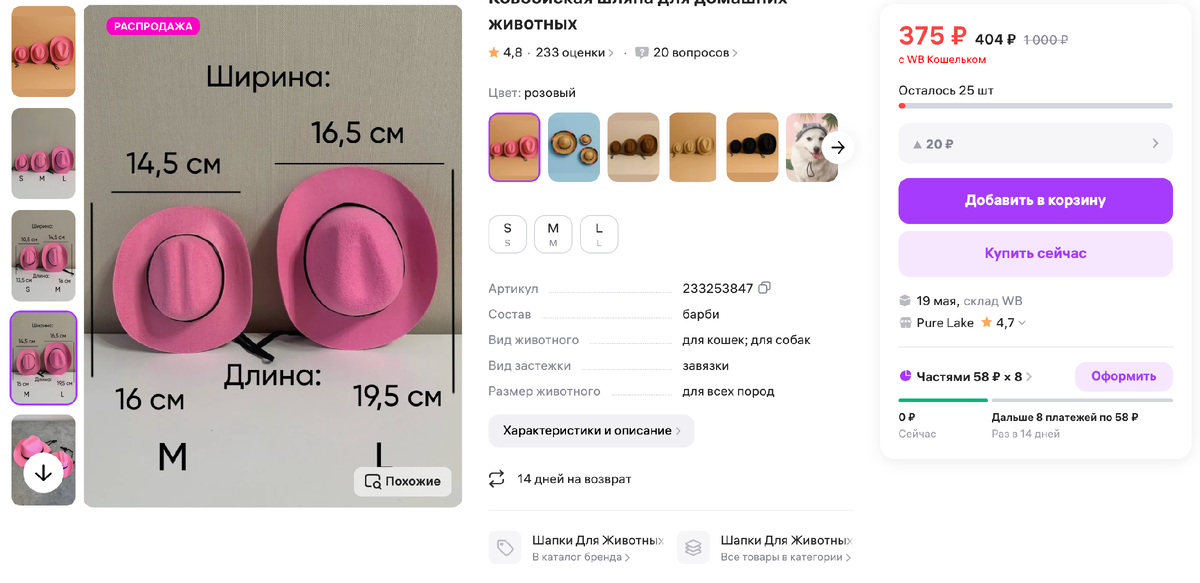Click the brand catalog tag icon
The image size is (1200, 583).
(x=505, y=548)
